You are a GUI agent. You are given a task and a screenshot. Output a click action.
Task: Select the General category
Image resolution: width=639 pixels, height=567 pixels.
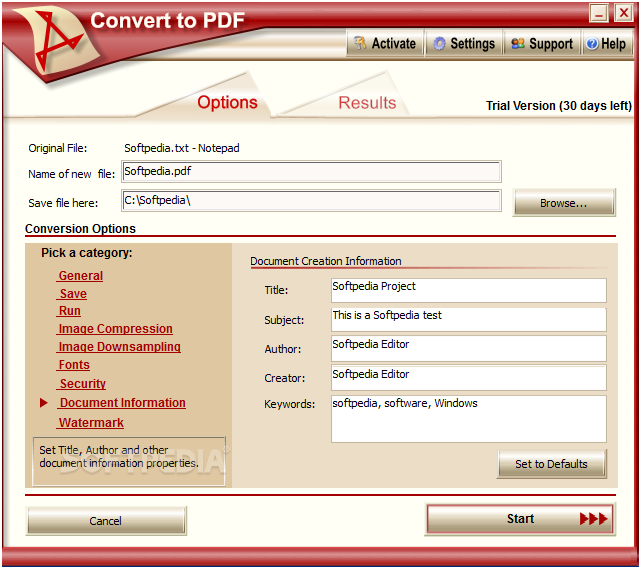[80, 276]
